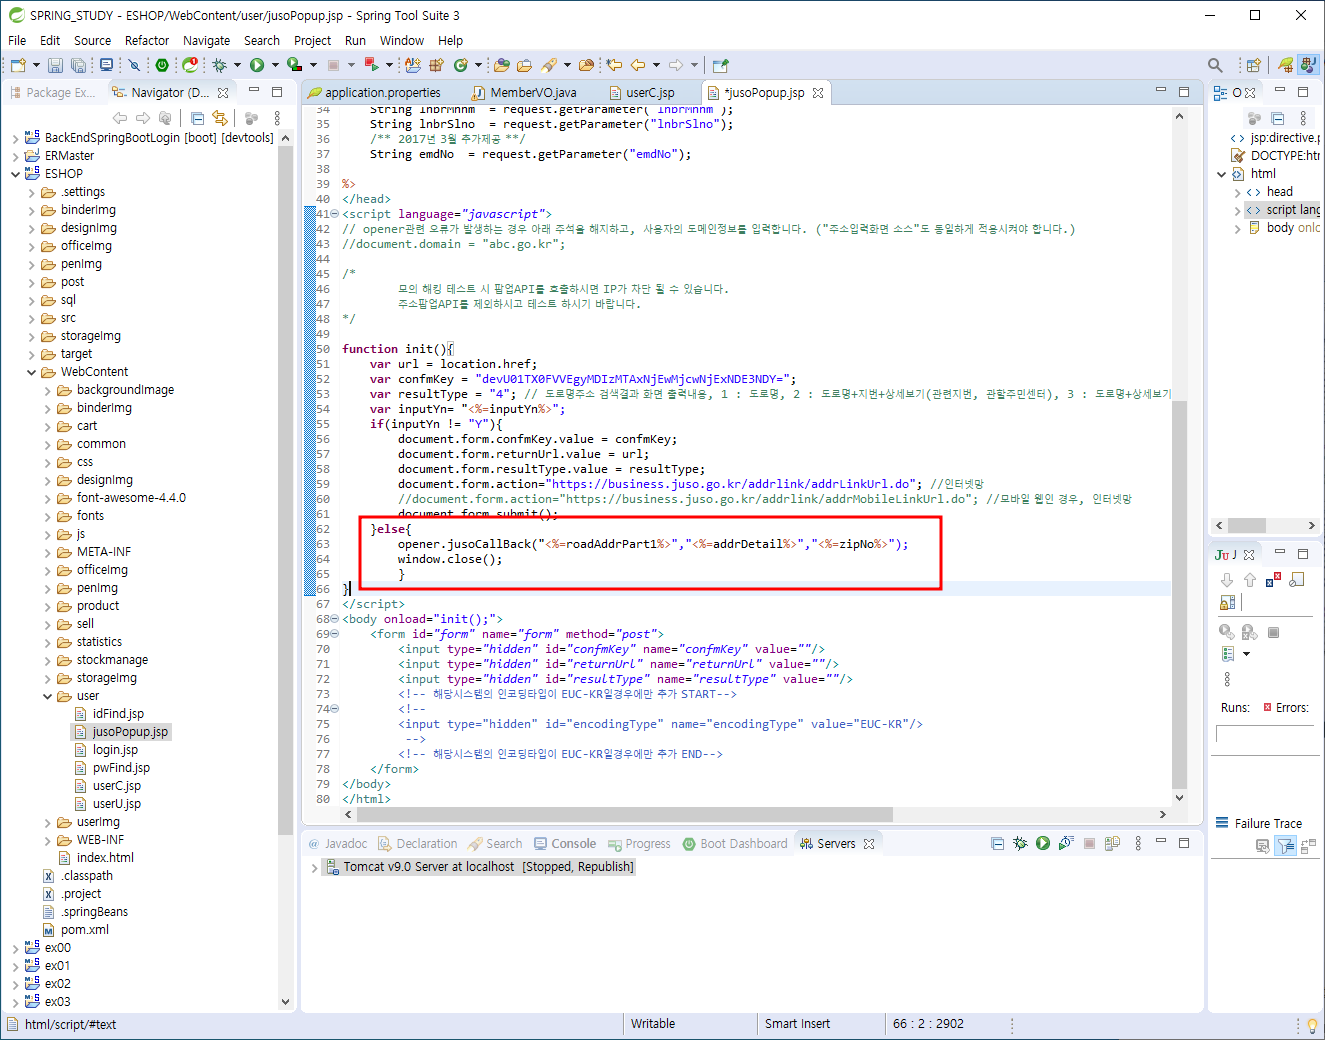Click the Search magnifier icon at top right
Screen dimensions: 1325x1040
point(1215,65)
